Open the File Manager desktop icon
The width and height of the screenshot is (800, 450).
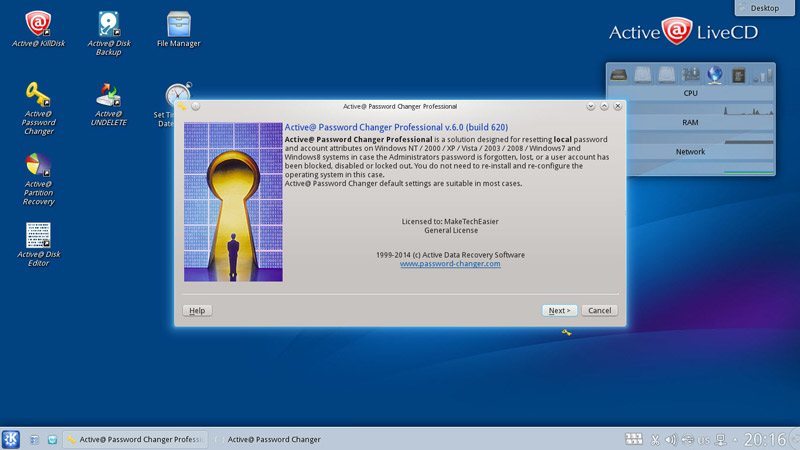(x=178, y=24)
